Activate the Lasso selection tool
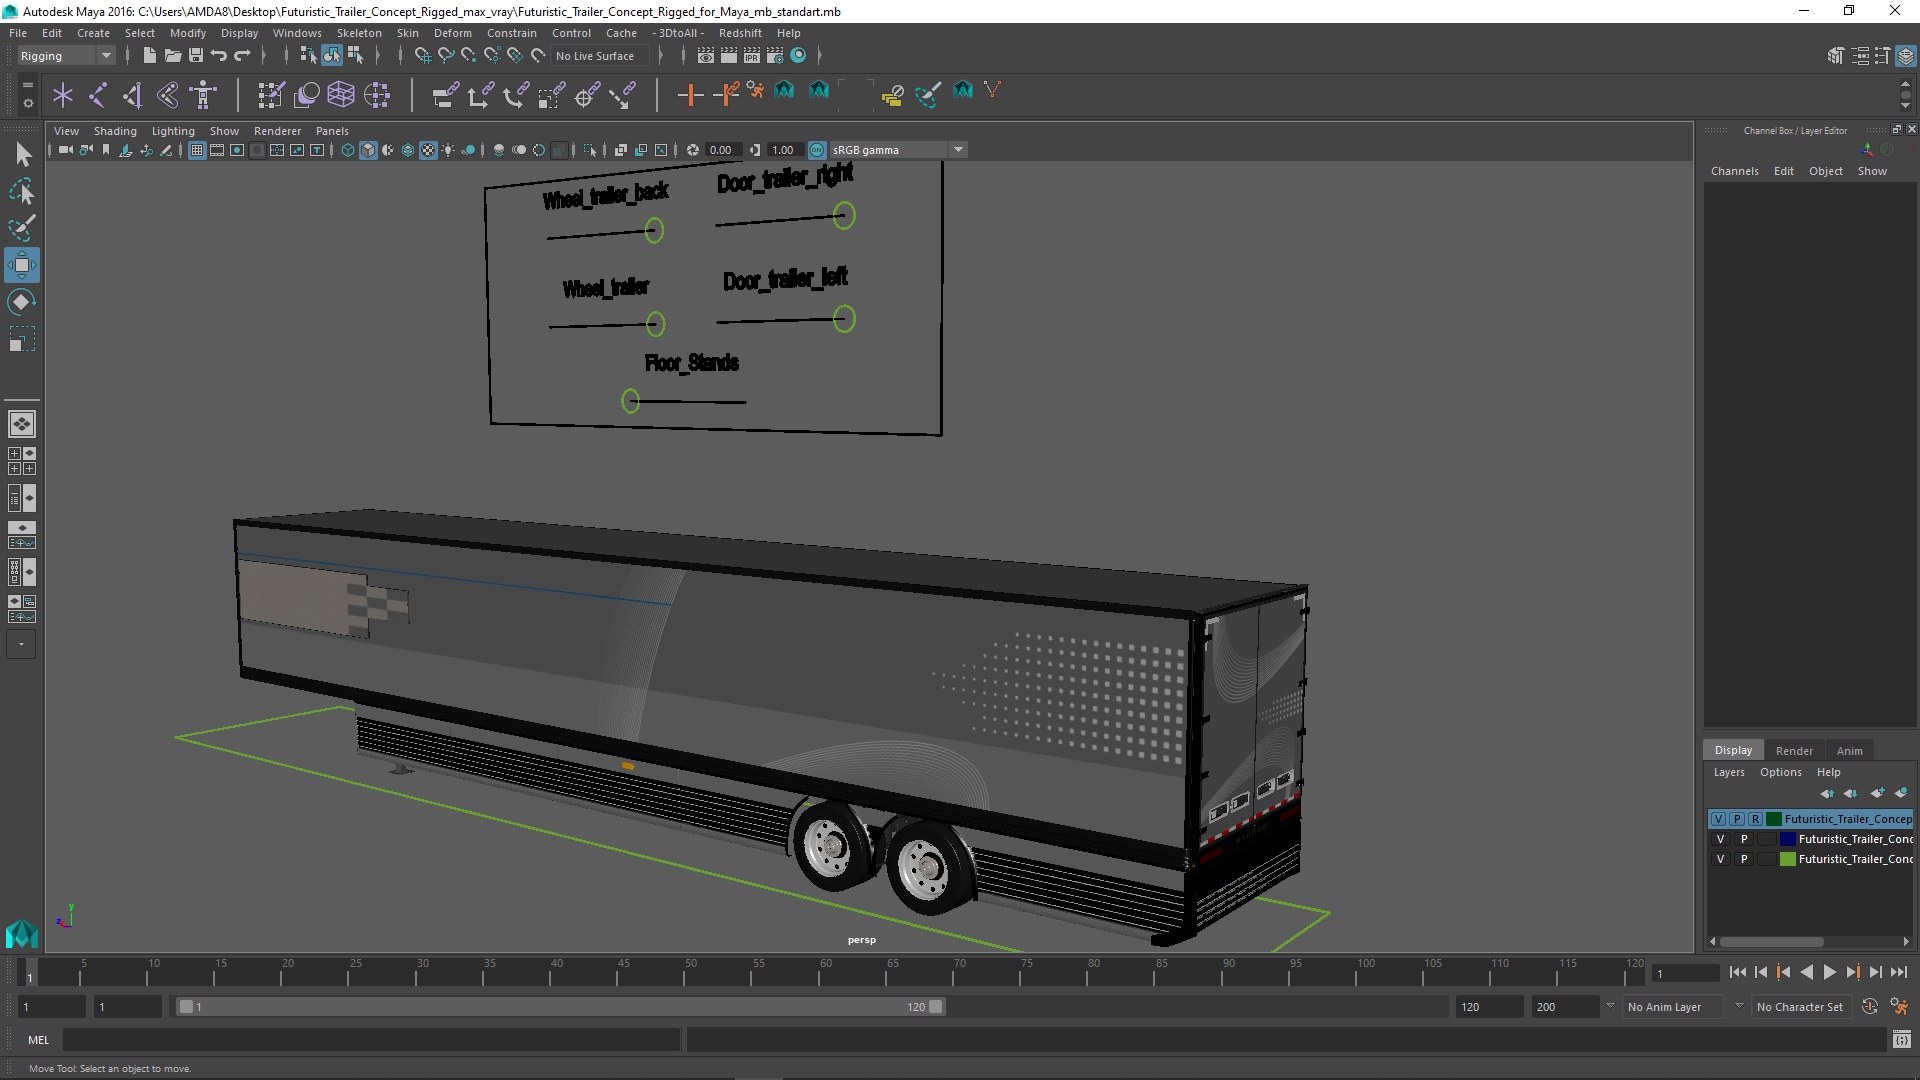 pyautogui.click(x=21, y=191)
